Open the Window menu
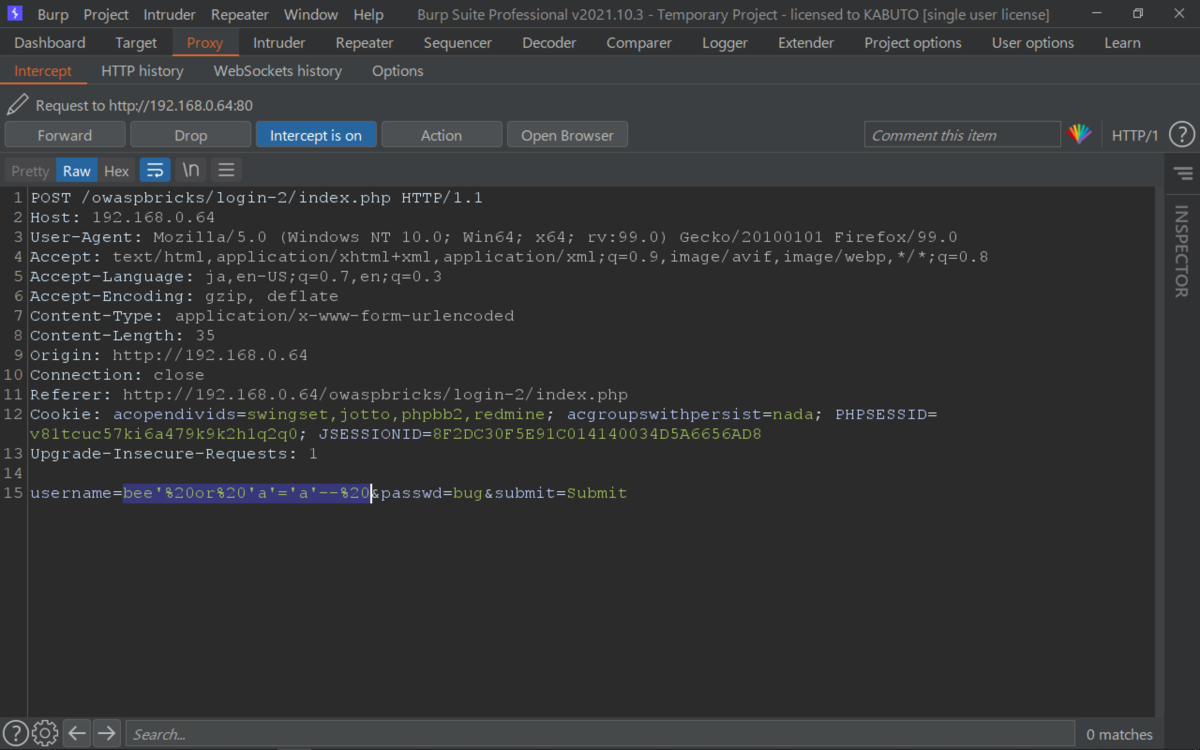 pos(311,14)
